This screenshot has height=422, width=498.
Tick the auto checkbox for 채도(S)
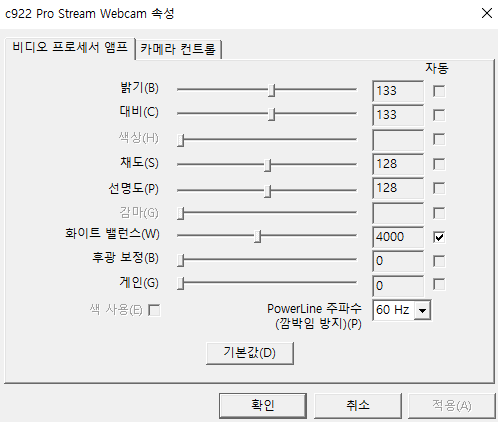439,164
